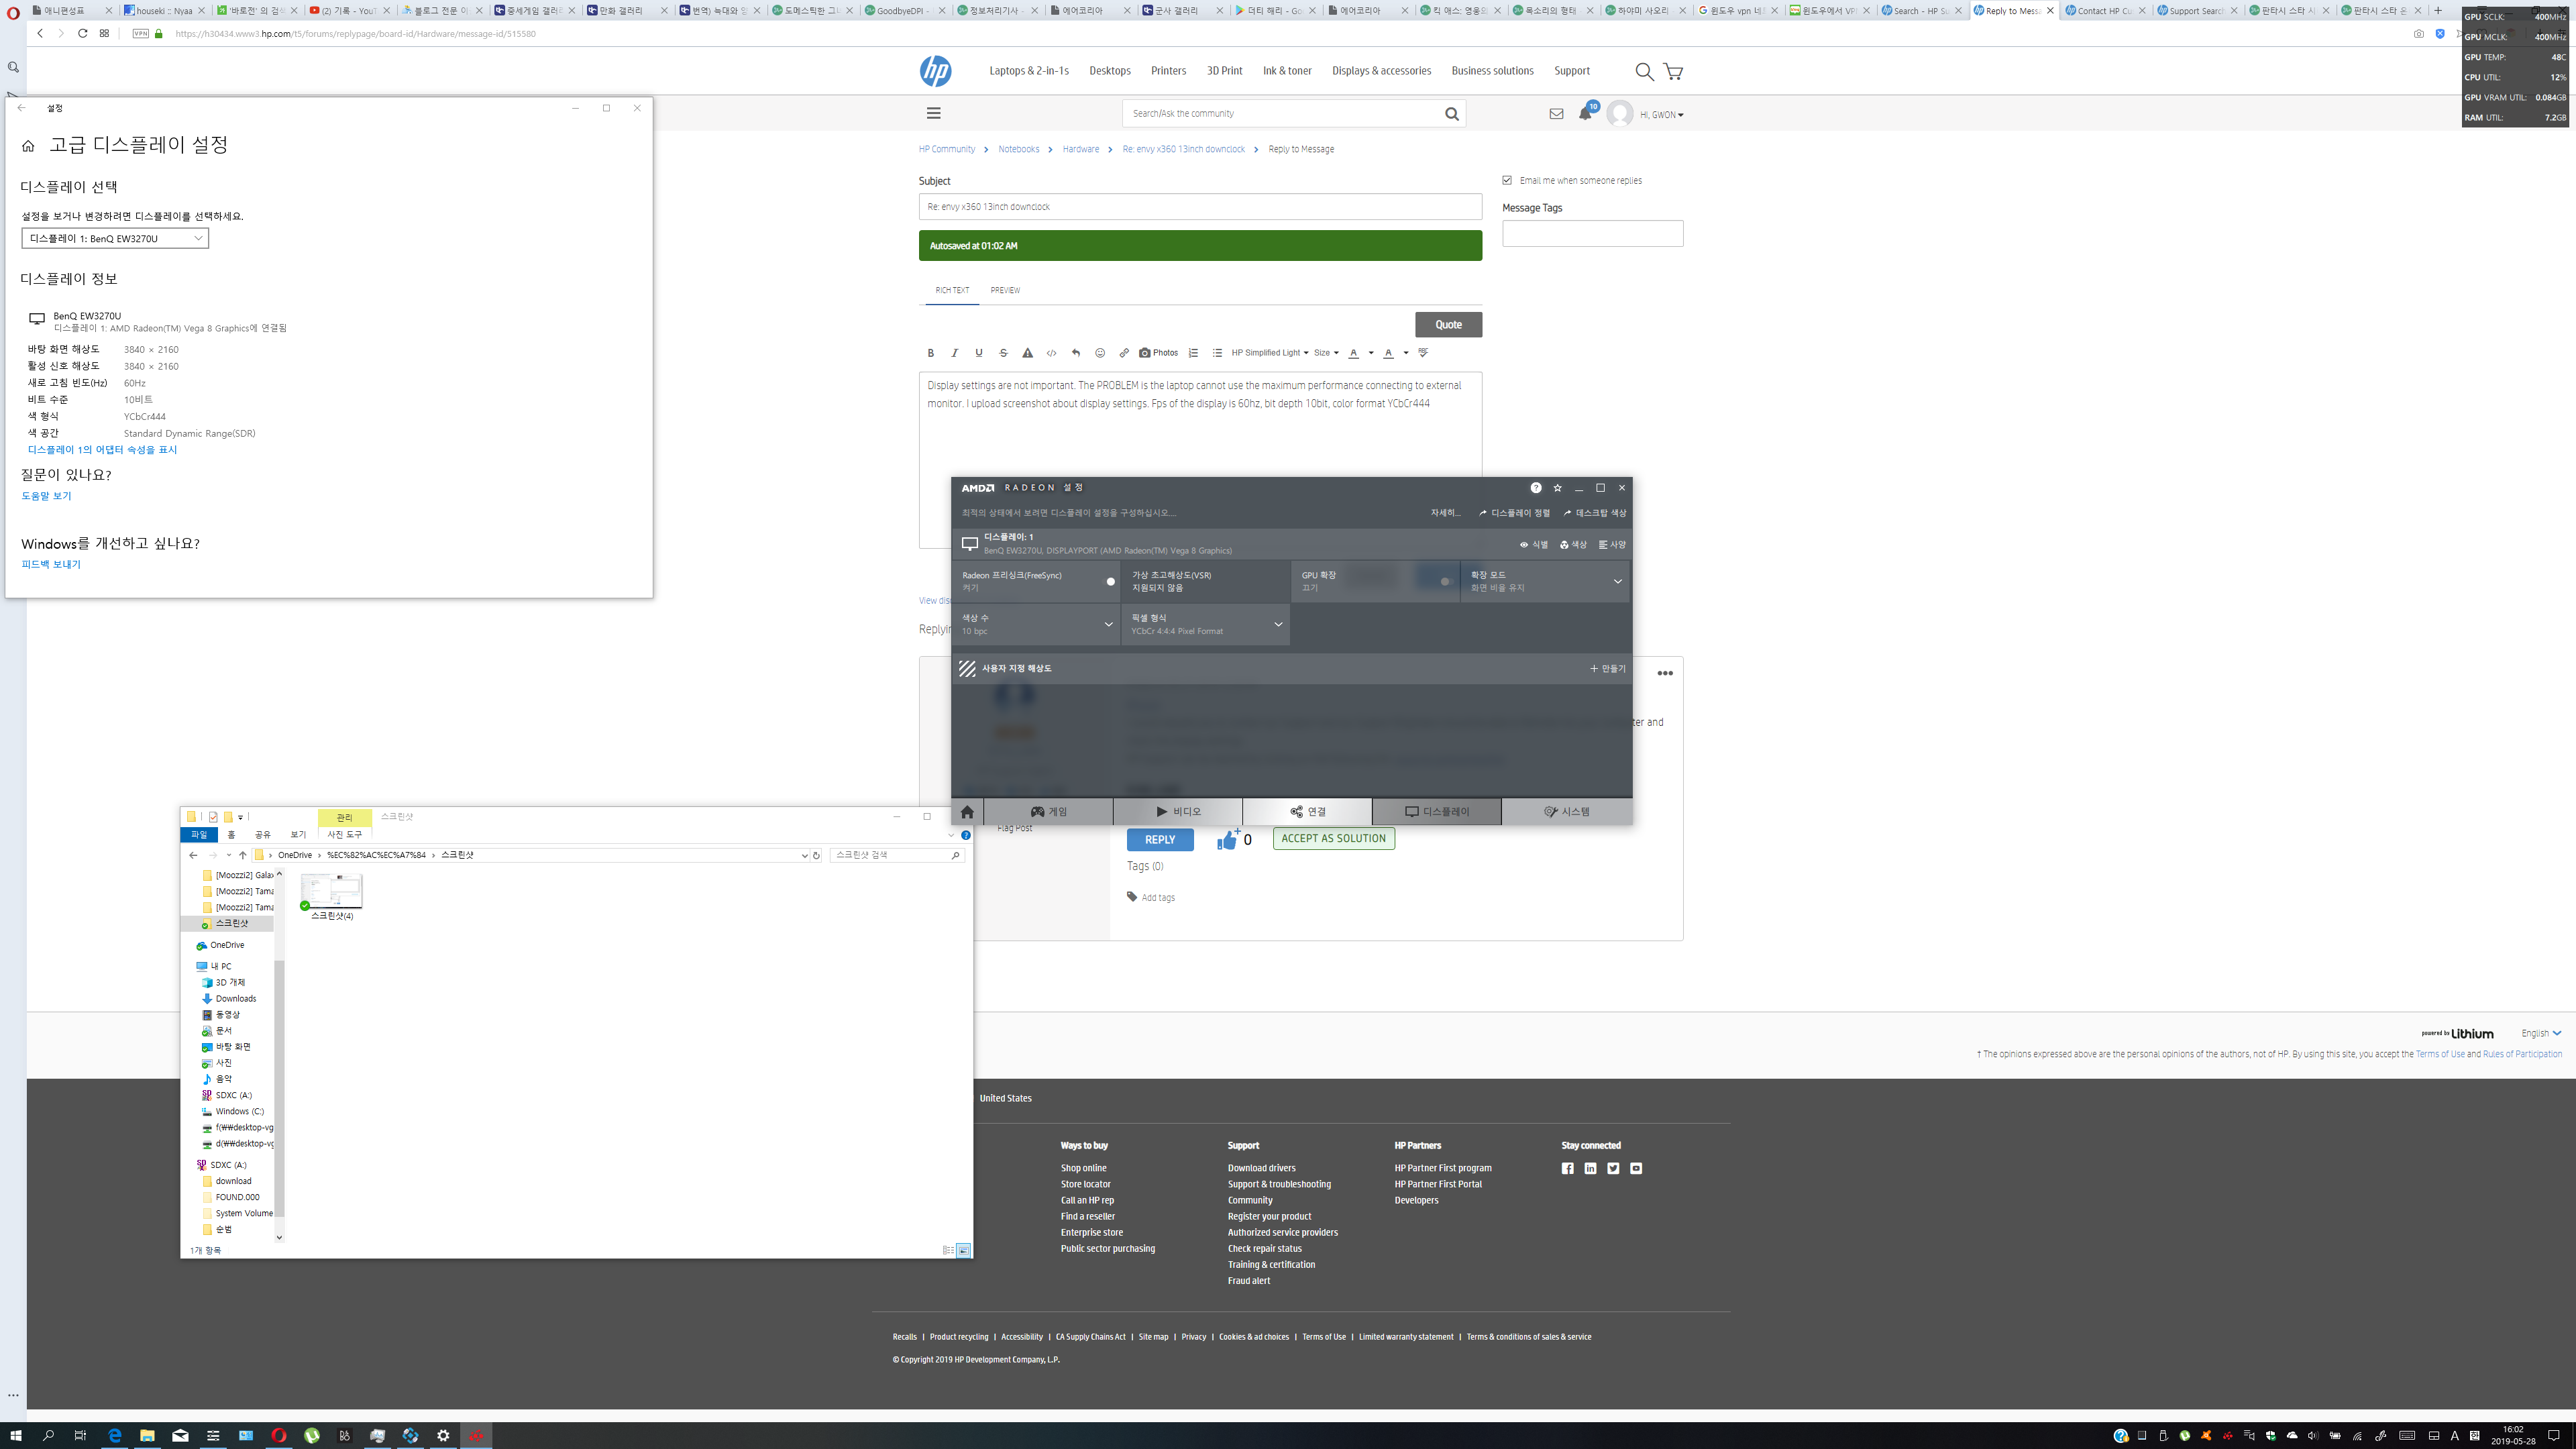The height and width of the screenshot is (1449, 2576).
Task: Open the 스크린샷(4) image thumbnail
Action: [x=332, y=892]
